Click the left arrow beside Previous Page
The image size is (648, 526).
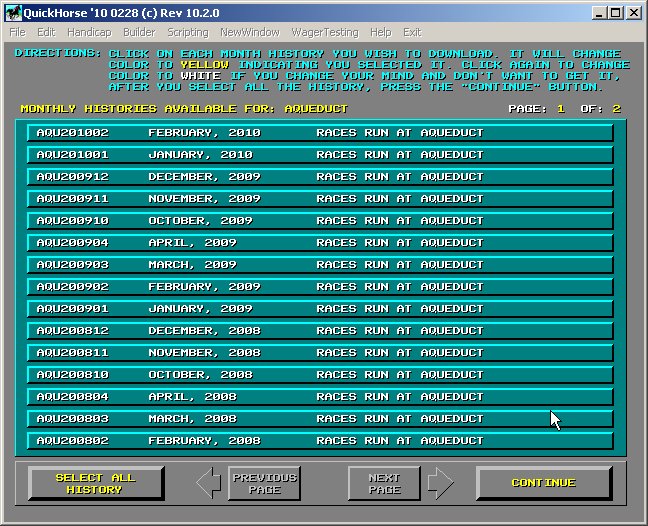(208, 484)
